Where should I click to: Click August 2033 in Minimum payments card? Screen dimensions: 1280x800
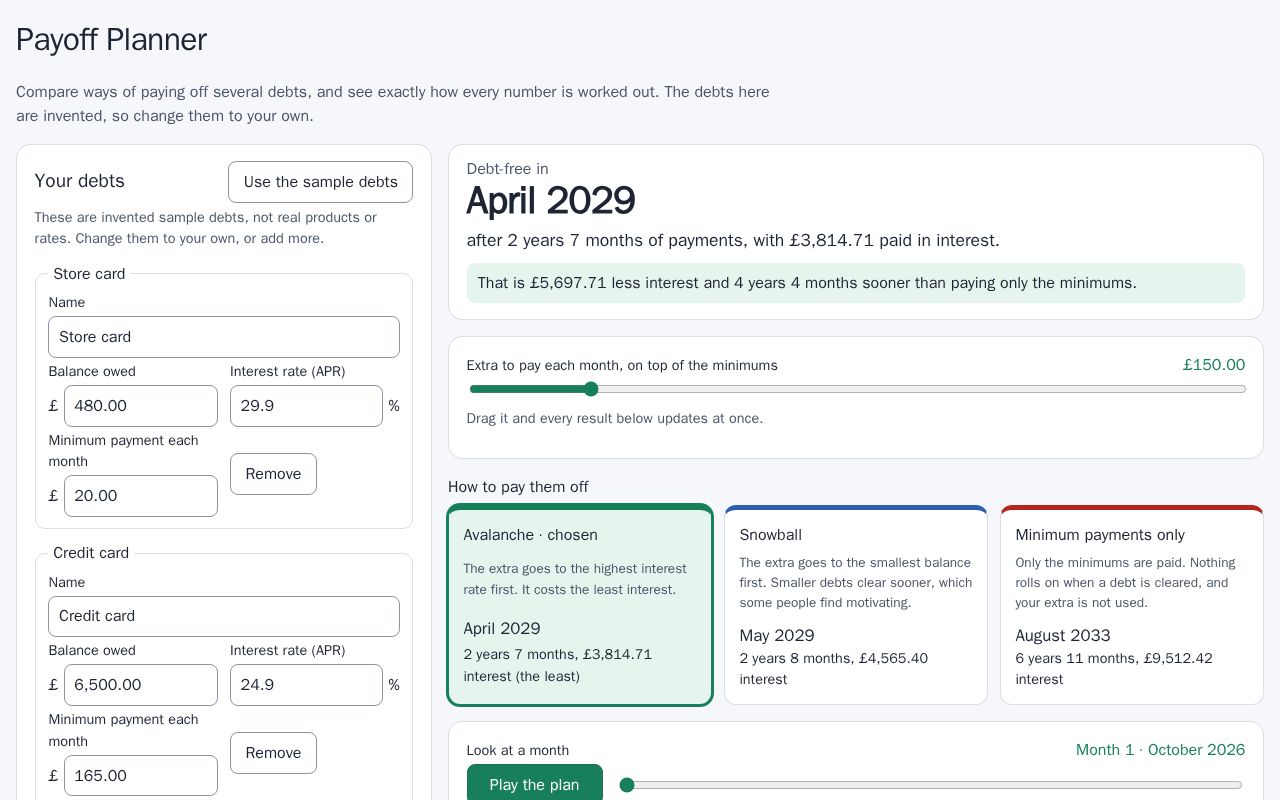pos(1063,636)
